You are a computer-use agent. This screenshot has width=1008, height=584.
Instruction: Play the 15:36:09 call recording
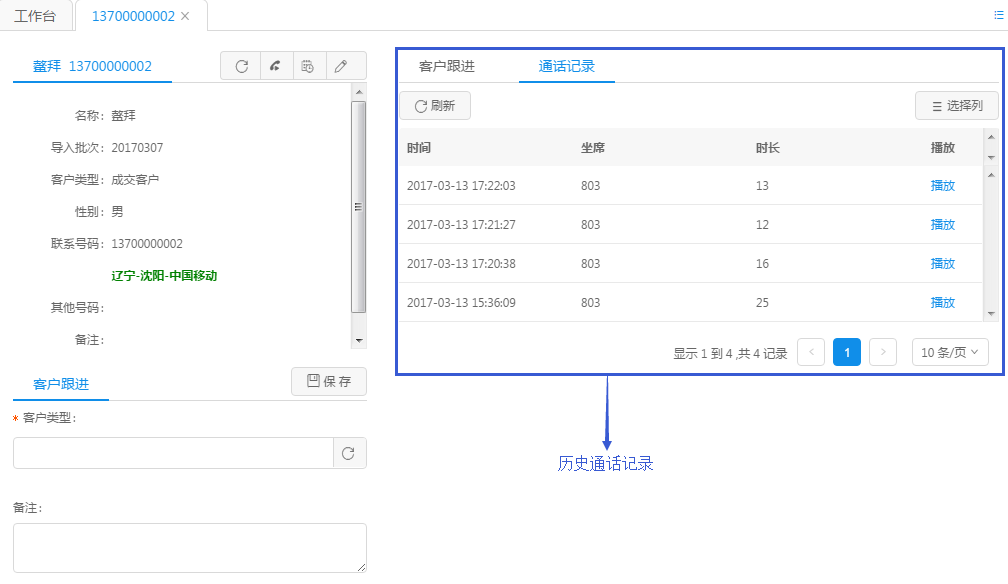click(x=942, y=303)
